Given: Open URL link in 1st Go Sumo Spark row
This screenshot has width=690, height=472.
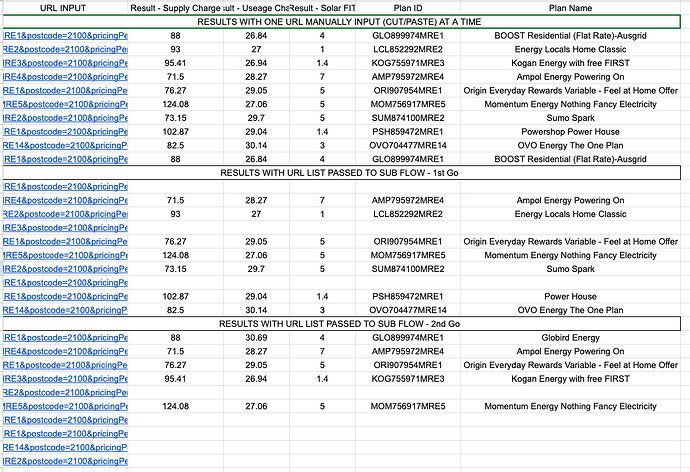Looking at the screenshot, I should pyautogui.click(x=65, y=269).
